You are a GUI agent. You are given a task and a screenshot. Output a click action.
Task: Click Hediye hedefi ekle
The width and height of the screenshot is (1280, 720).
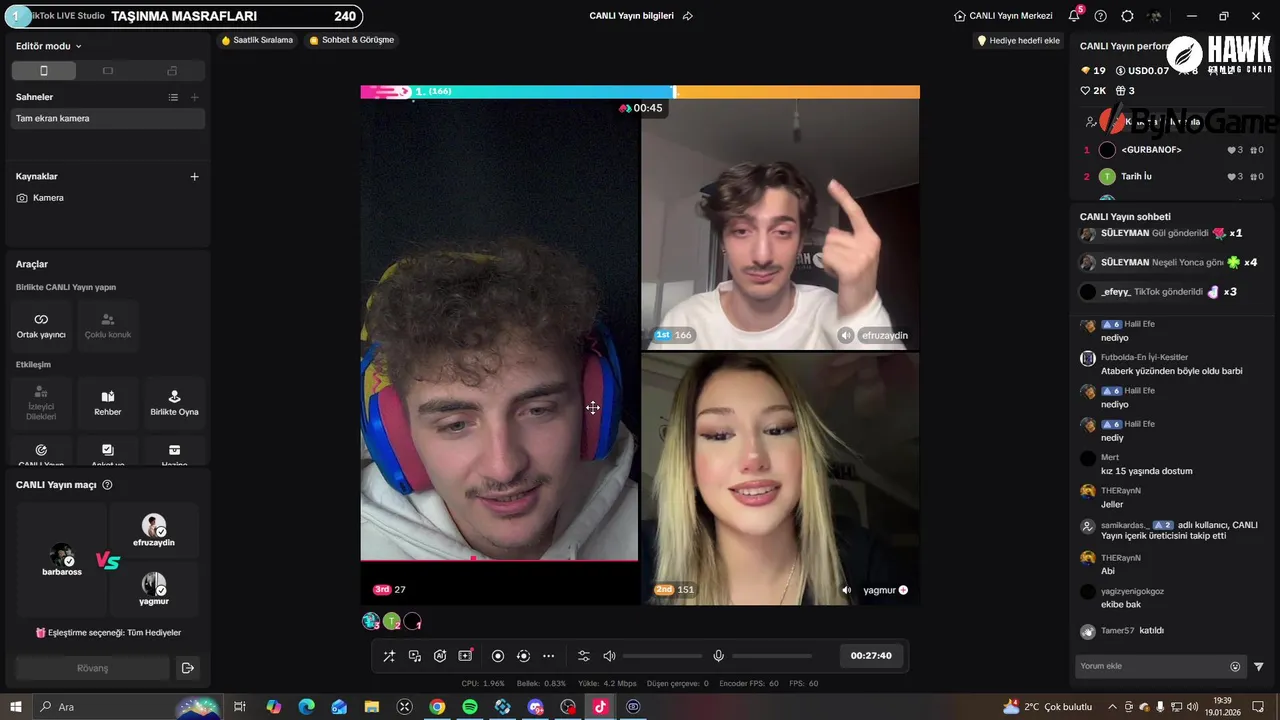[1018, 40]
